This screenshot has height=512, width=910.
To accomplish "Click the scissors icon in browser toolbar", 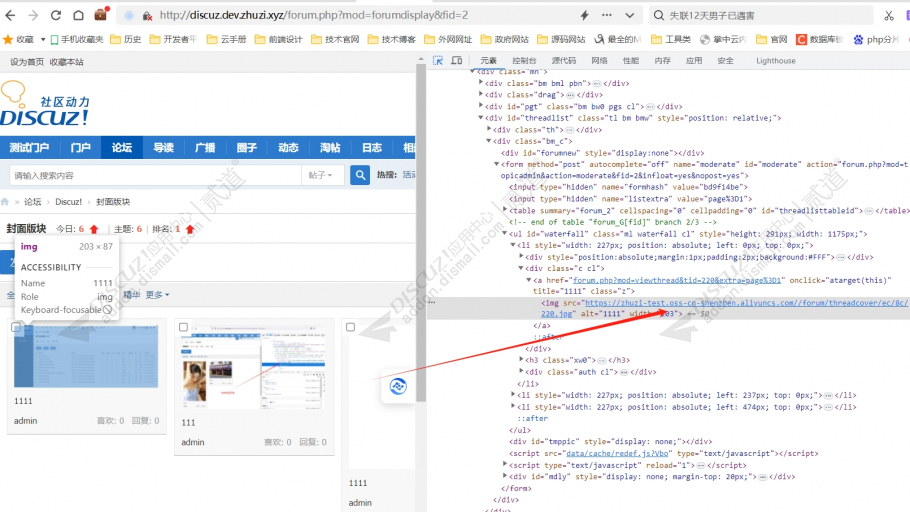I will (889, 16).
